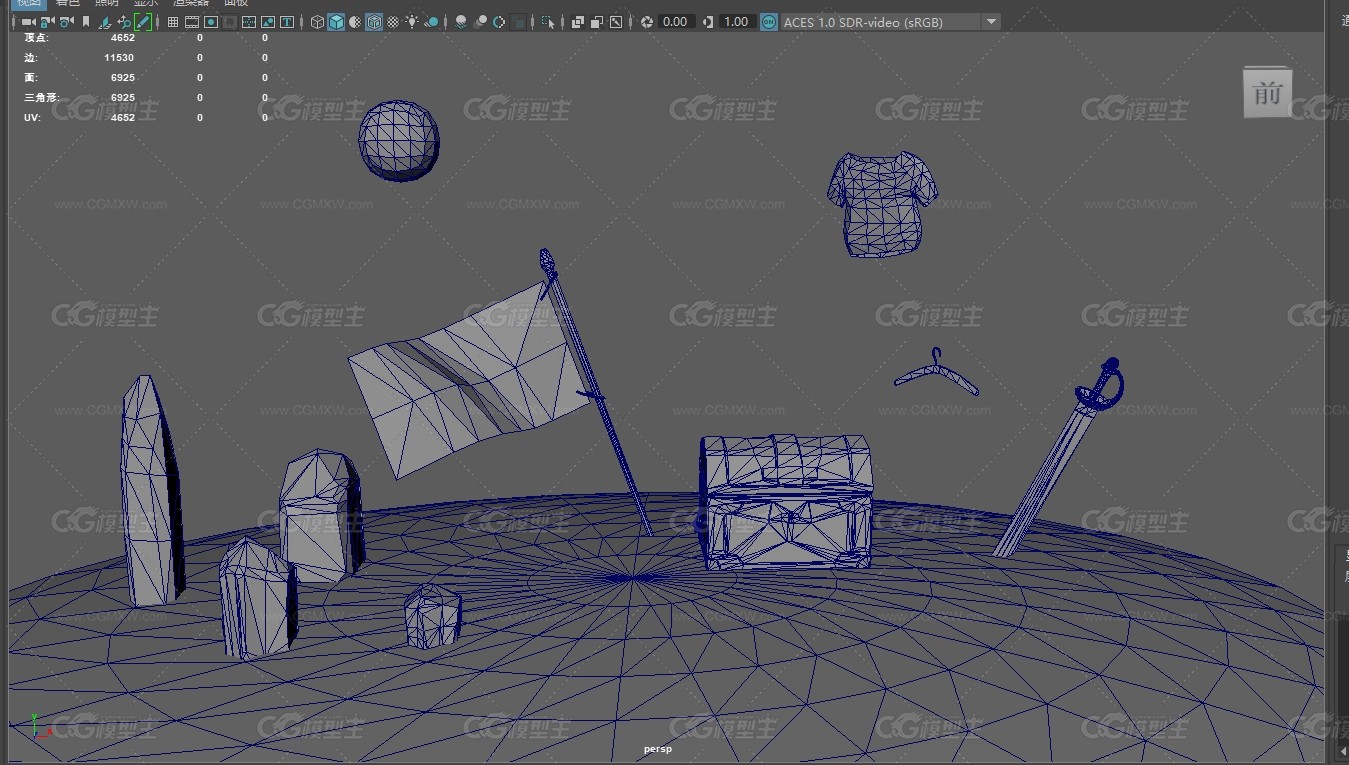Select the sphere mesh in viewport

click(x=399, y=141)
